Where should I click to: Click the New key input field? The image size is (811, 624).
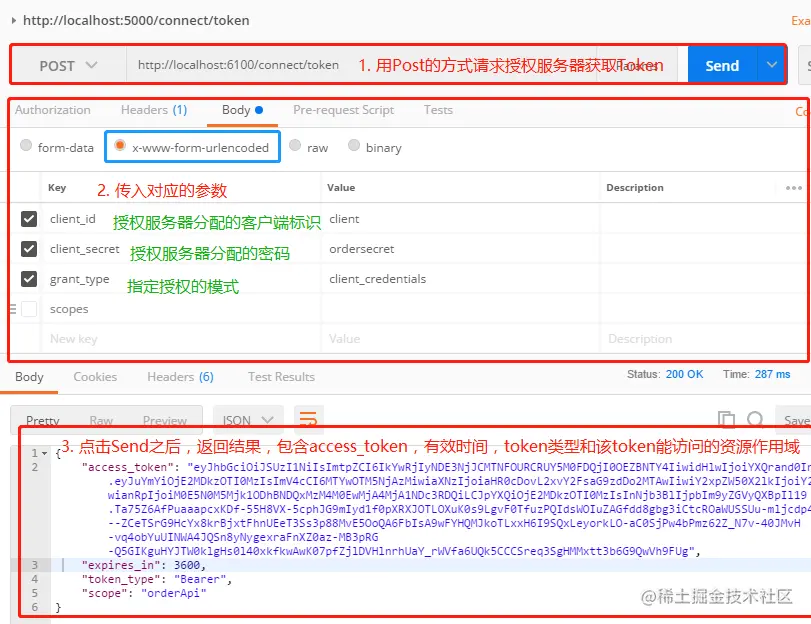click(181, 339)
